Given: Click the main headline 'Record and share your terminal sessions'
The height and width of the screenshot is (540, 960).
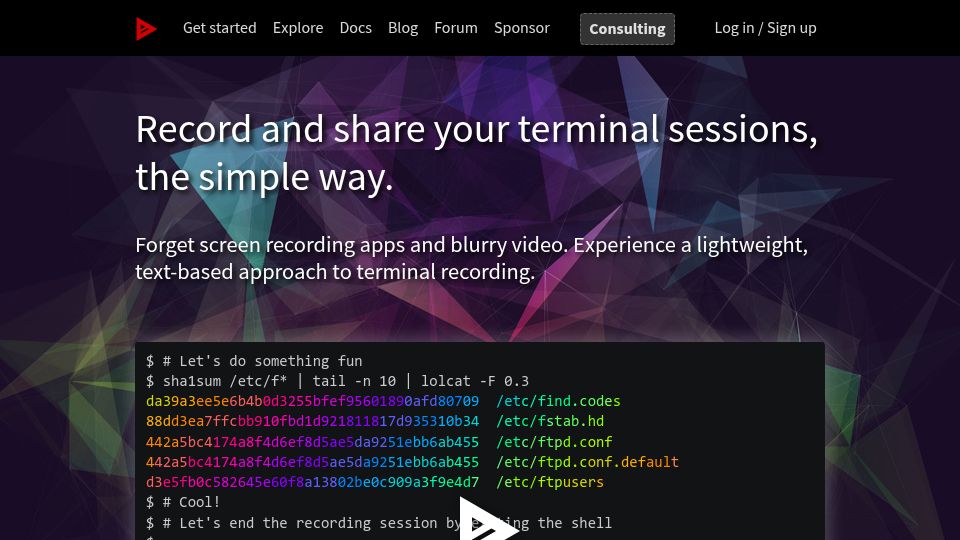Looking at the screenshot, I should coord(476,153).
